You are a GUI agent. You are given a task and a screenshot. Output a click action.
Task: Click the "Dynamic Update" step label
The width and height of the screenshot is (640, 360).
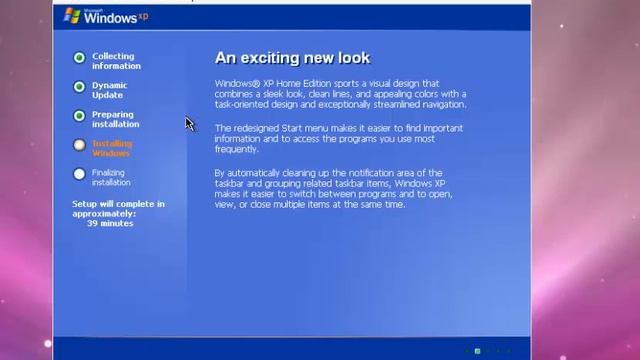point(109,90)
